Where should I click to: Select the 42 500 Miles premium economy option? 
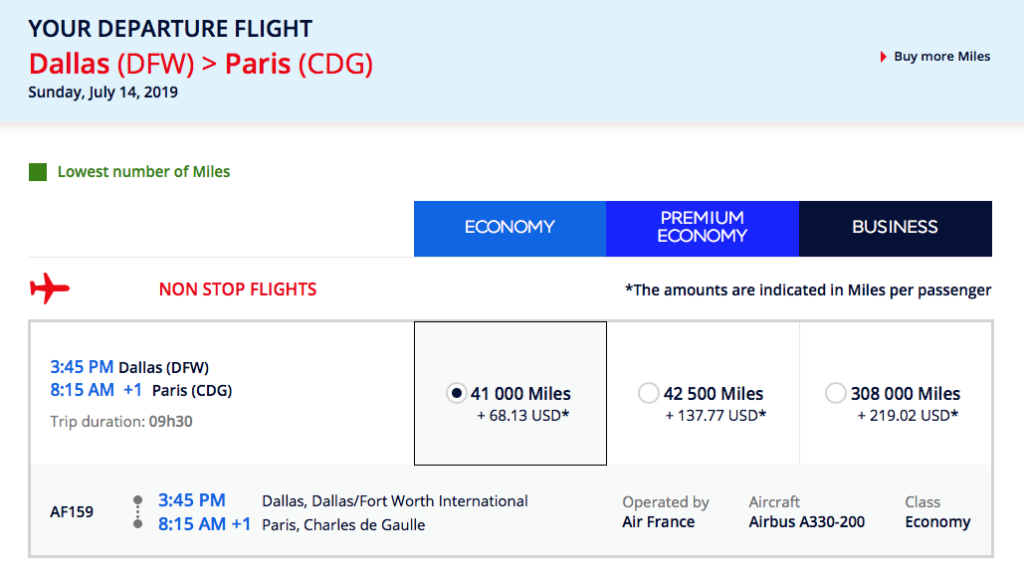pyautogui.click(x=648, y=394)
